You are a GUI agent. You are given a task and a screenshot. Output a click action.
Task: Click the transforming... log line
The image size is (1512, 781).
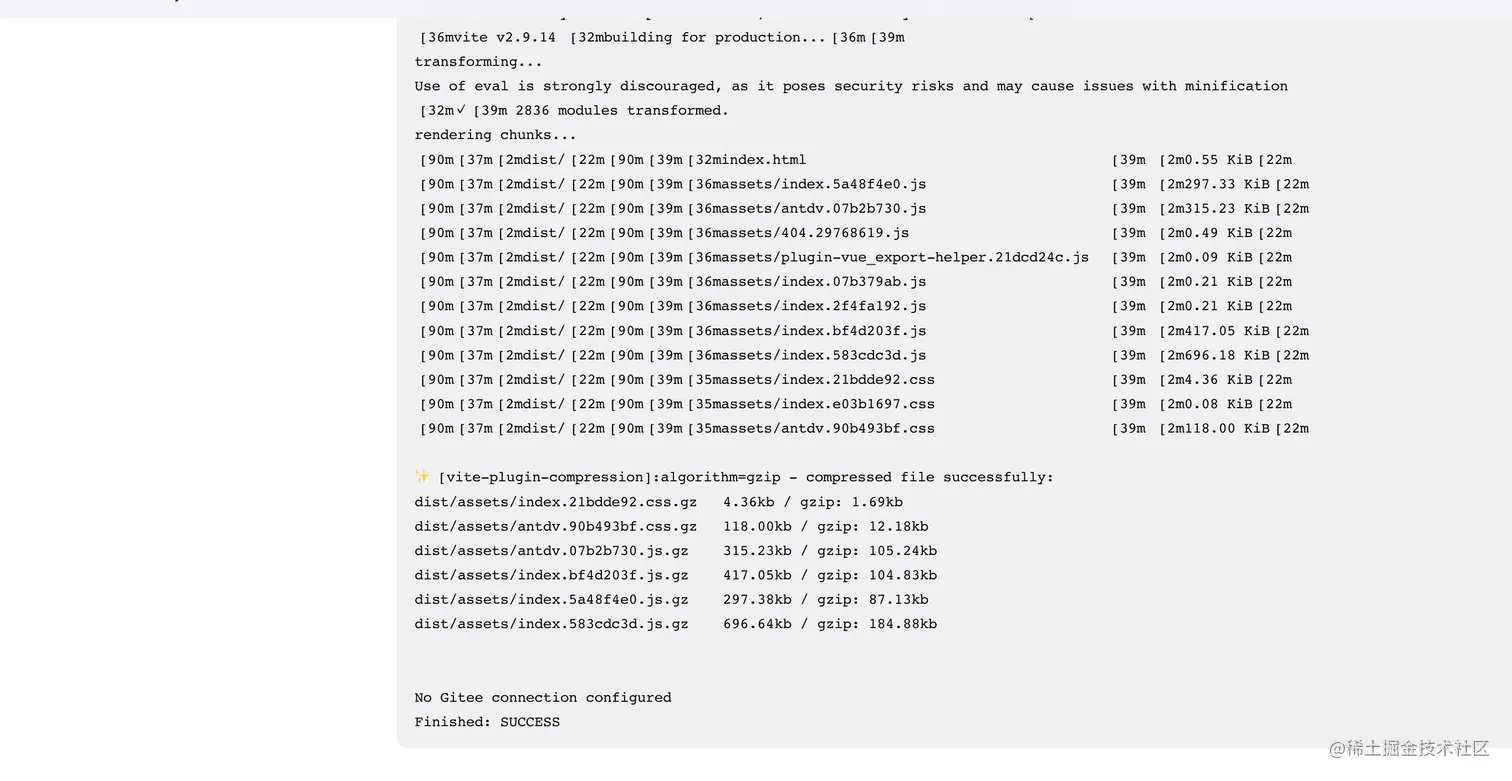[x=478, y=62]
